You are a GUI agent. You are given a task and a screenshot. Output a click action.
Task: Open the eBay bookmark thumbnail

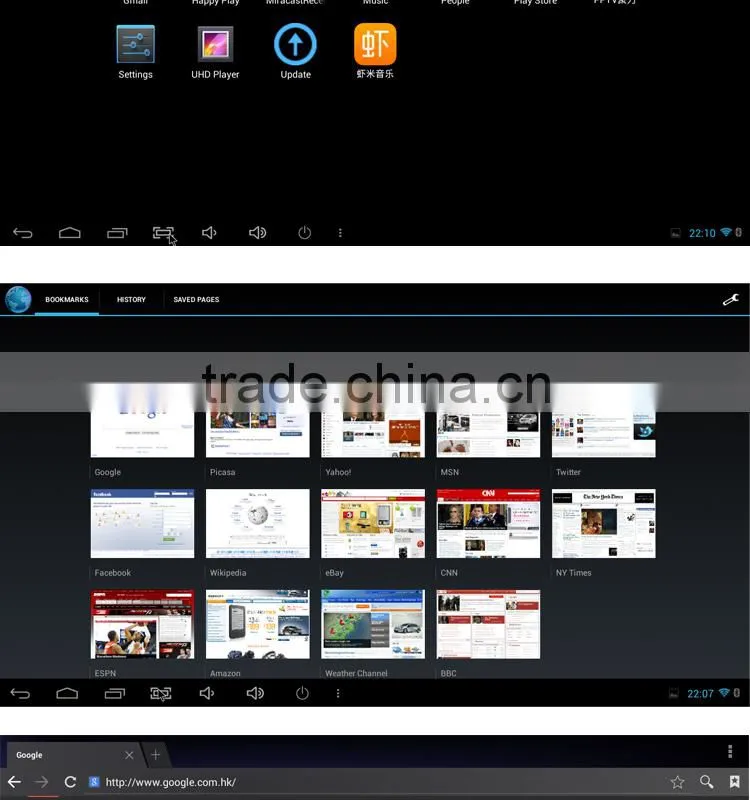tap(373, 523)
